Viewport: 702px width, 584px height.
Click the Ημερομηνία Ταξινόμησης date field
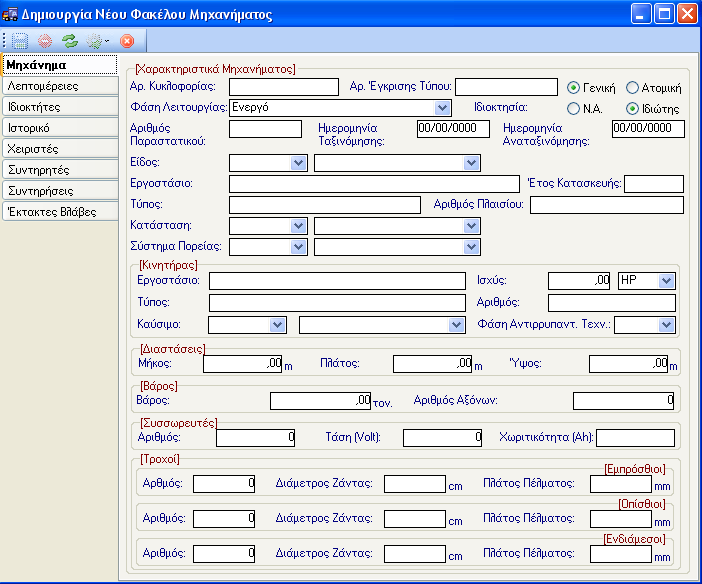tap(453, 129)
